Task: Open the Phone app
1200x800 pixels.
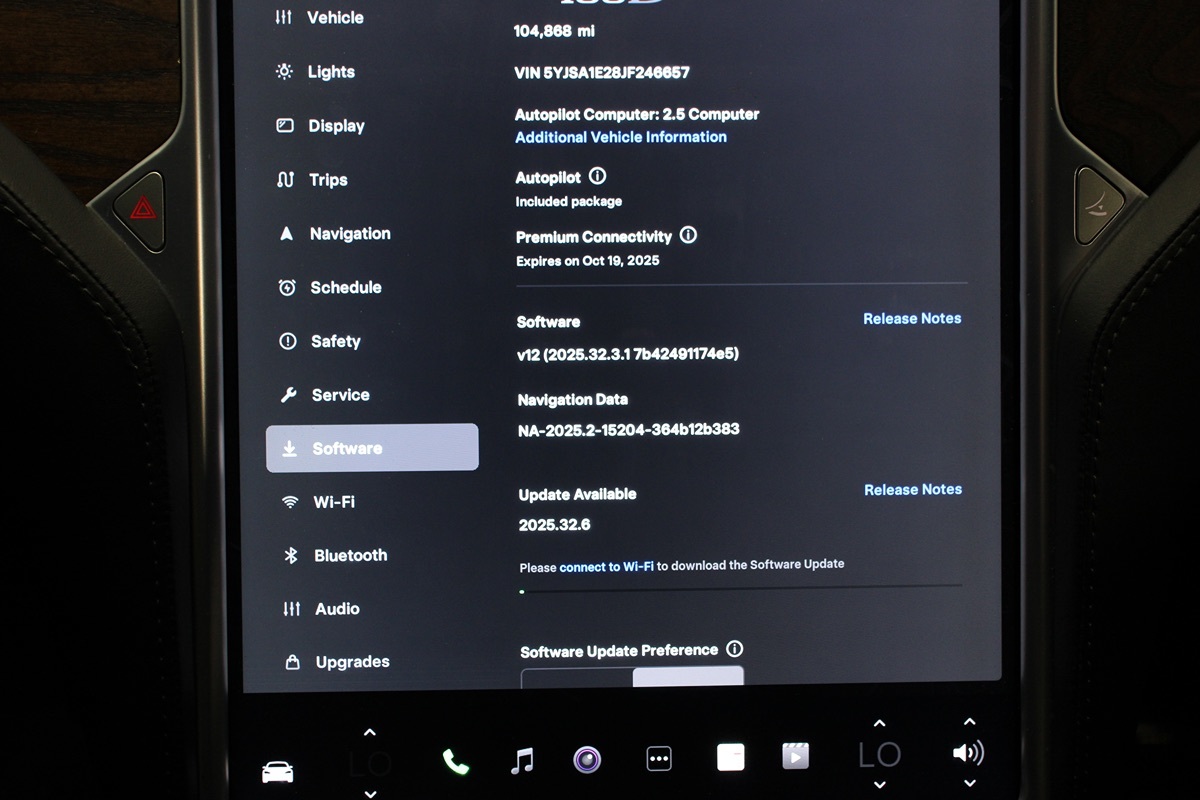Action: [456, 761]
